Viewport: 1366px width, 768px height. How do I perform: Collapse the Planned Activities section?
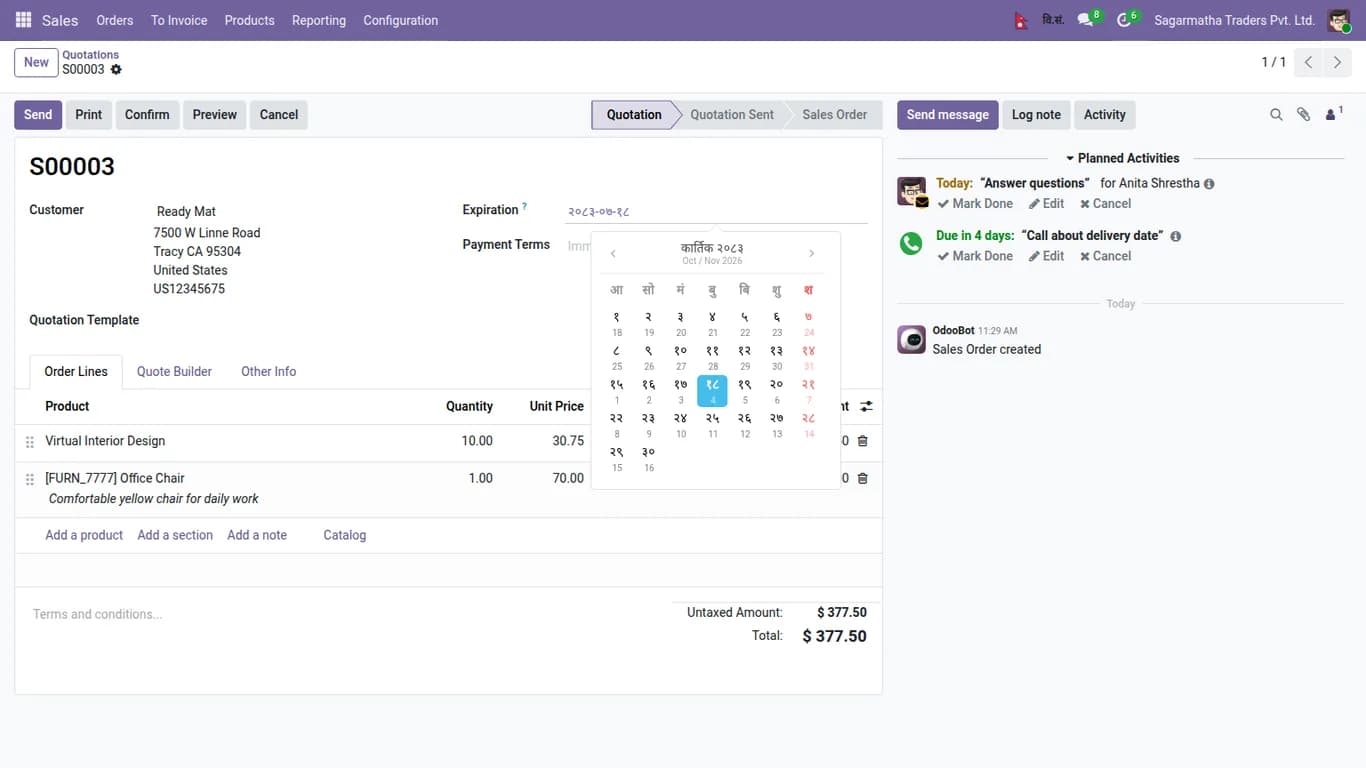[1122, 158]
